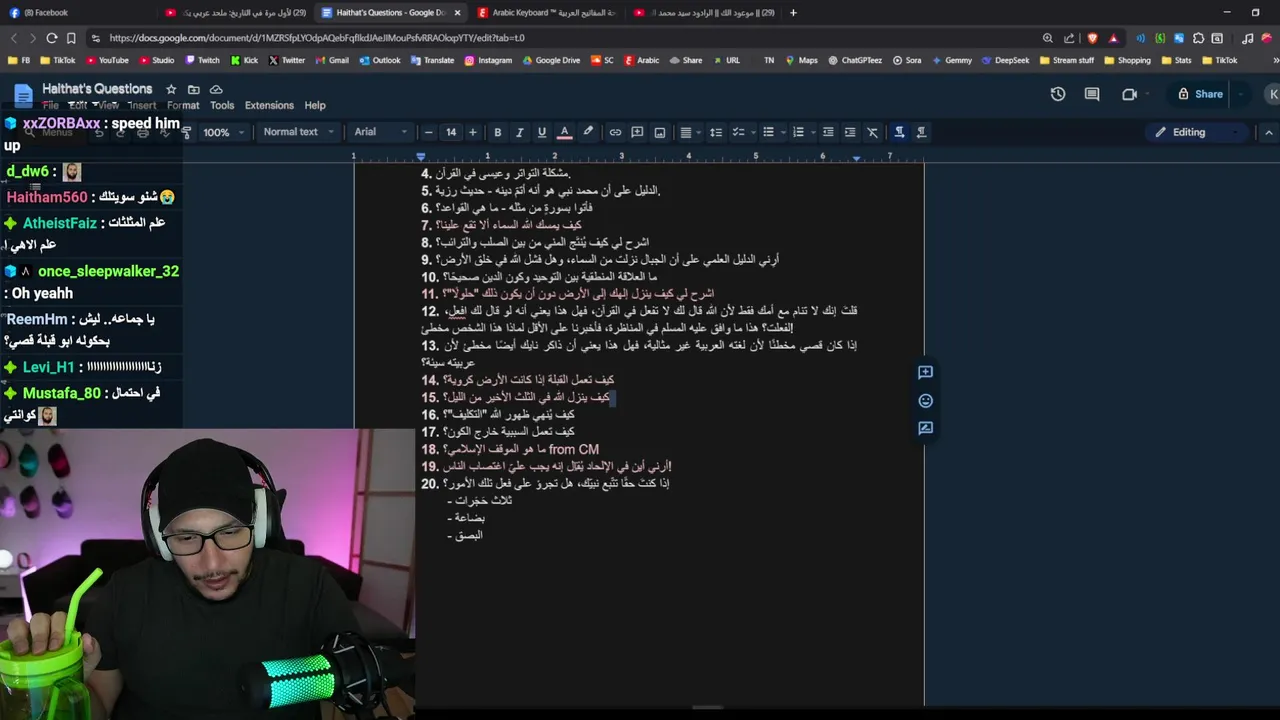Open the Translate bookmark
Image resolution: width=1280 pixels, height=720 pixels.
click(432, 60)
